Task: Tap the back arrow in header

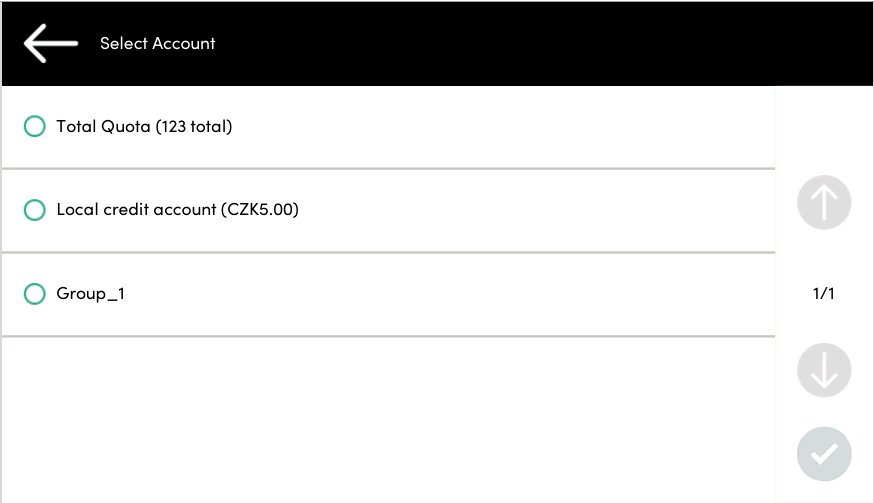Action: pyautogui.click(x=50, y=43)
